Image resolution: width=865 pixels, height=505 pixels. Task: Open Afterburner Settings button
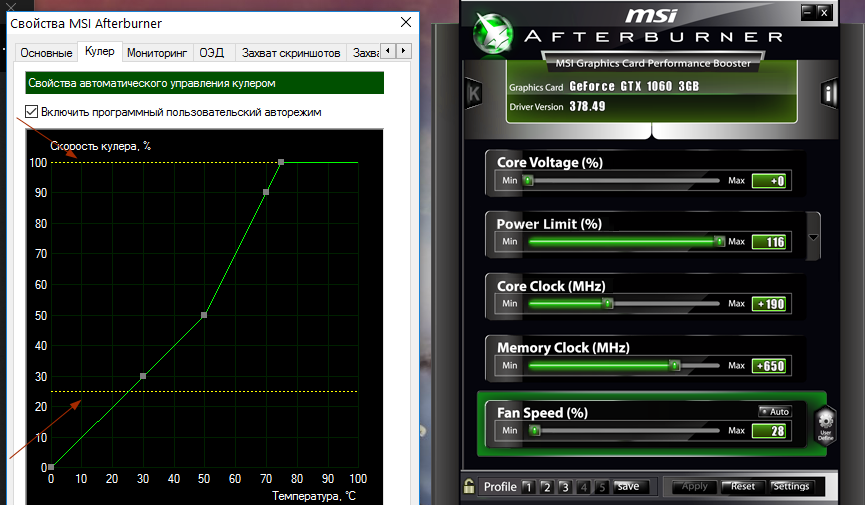(791, 486)
